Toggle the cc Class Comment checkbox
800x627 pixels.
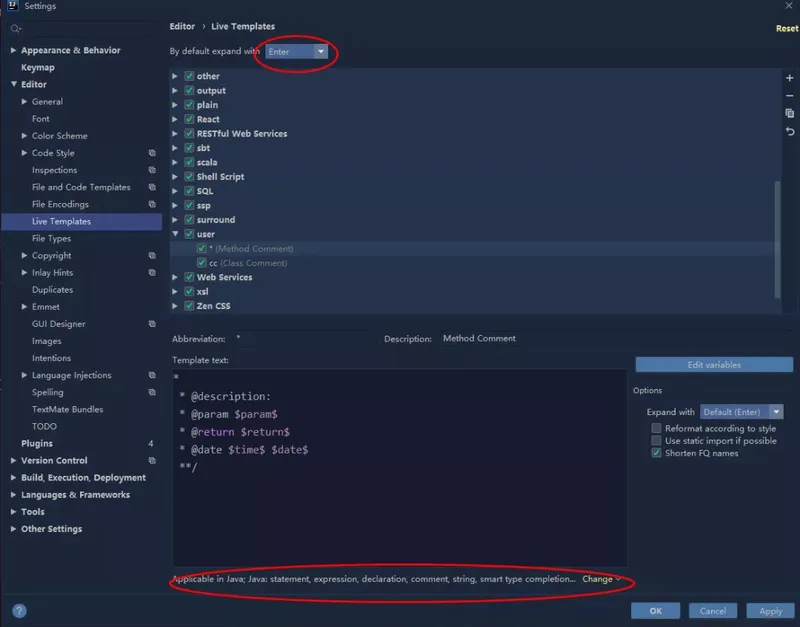[x=202, y=263]
